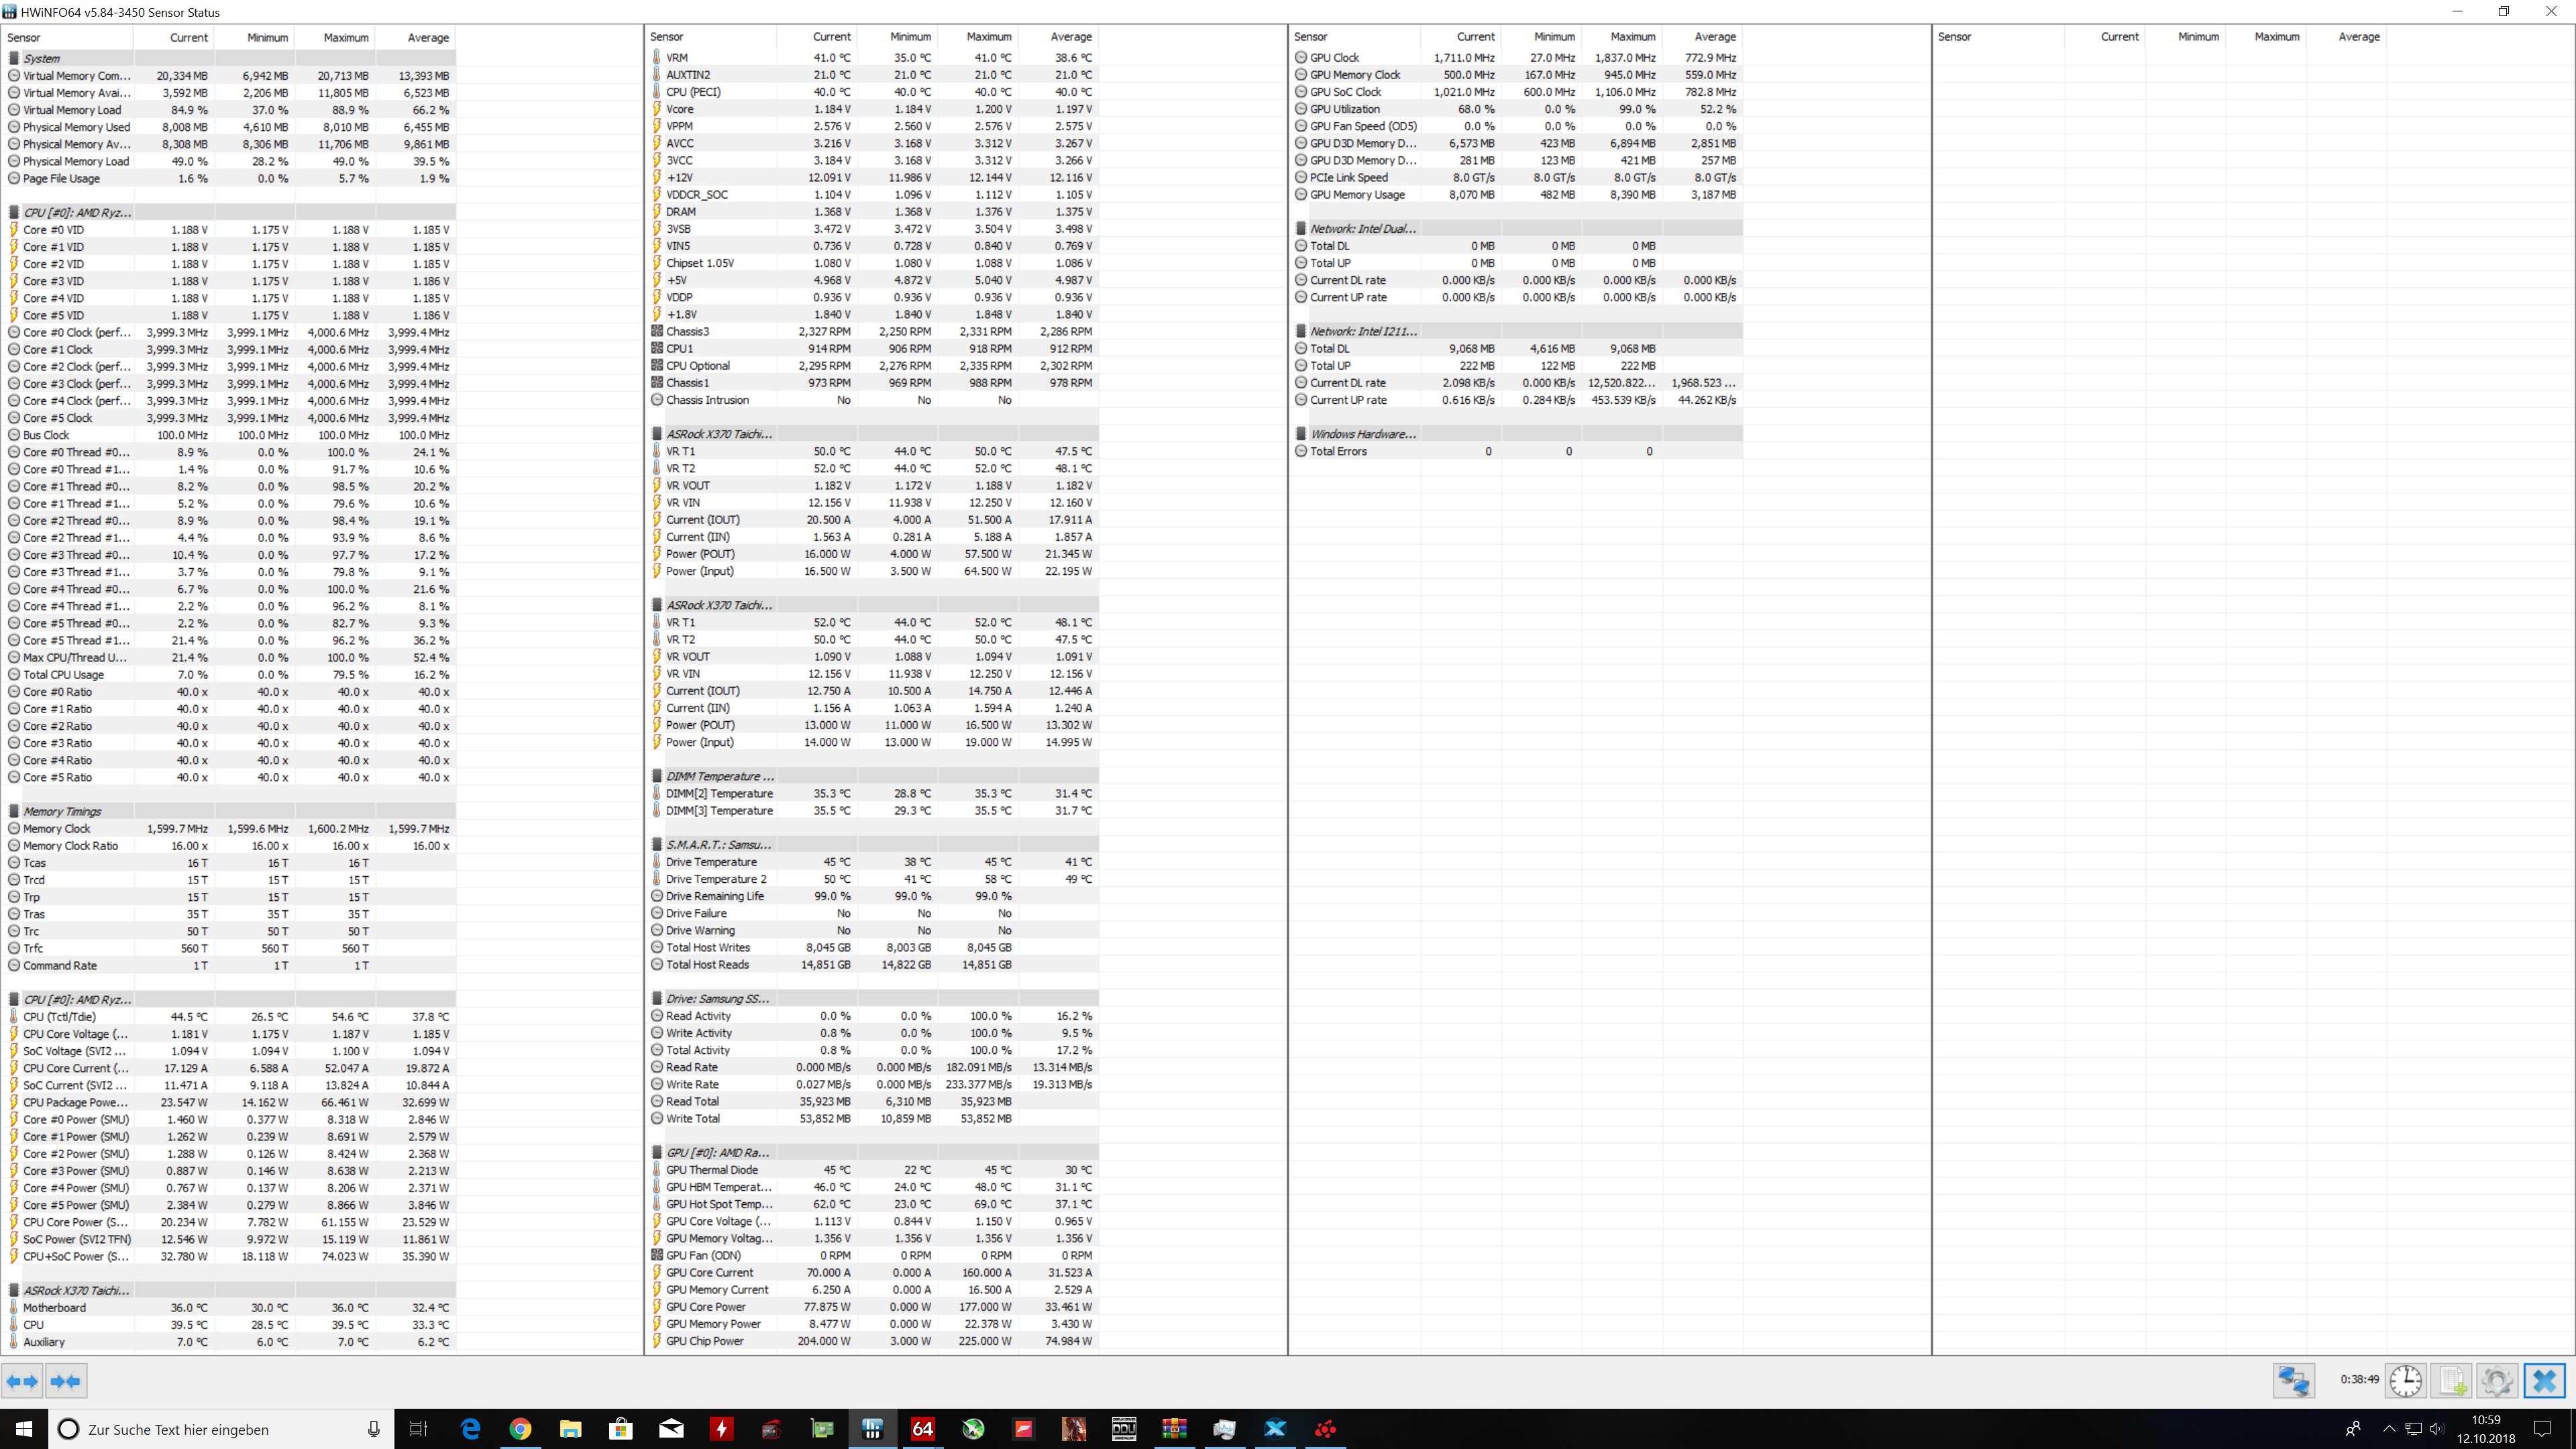Select the Vcore voltage row
This screenshot has height=1449, width=2576.
click(873, 109)
